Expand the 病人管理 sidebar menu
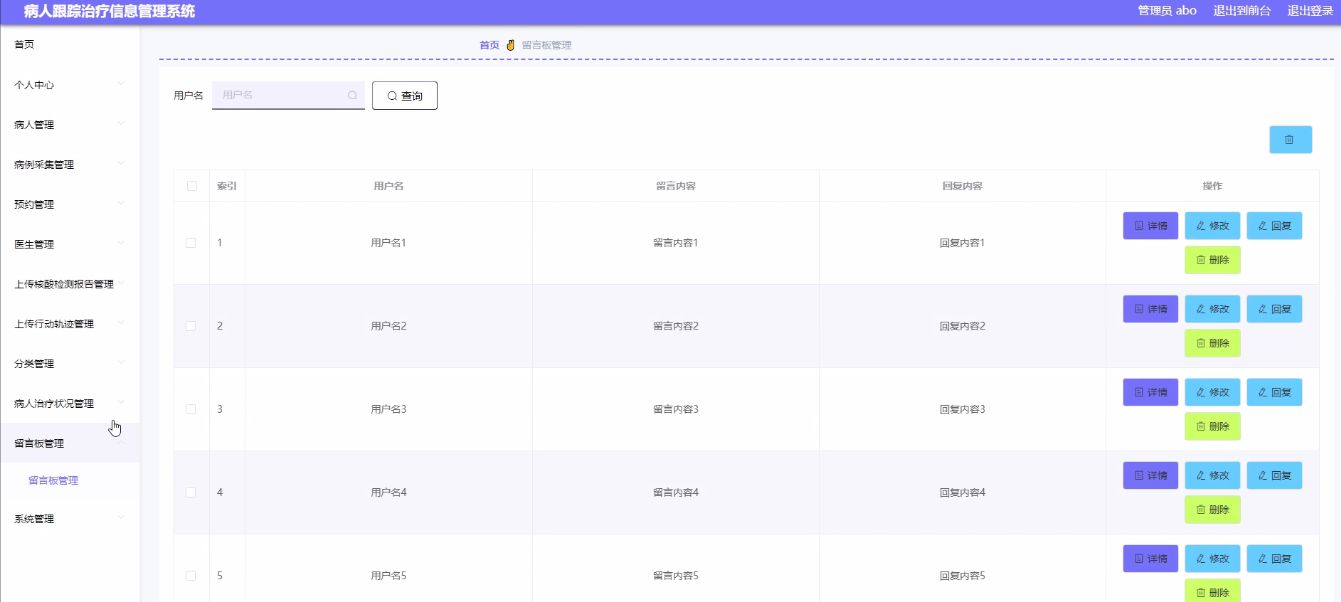 click(70, 125)
